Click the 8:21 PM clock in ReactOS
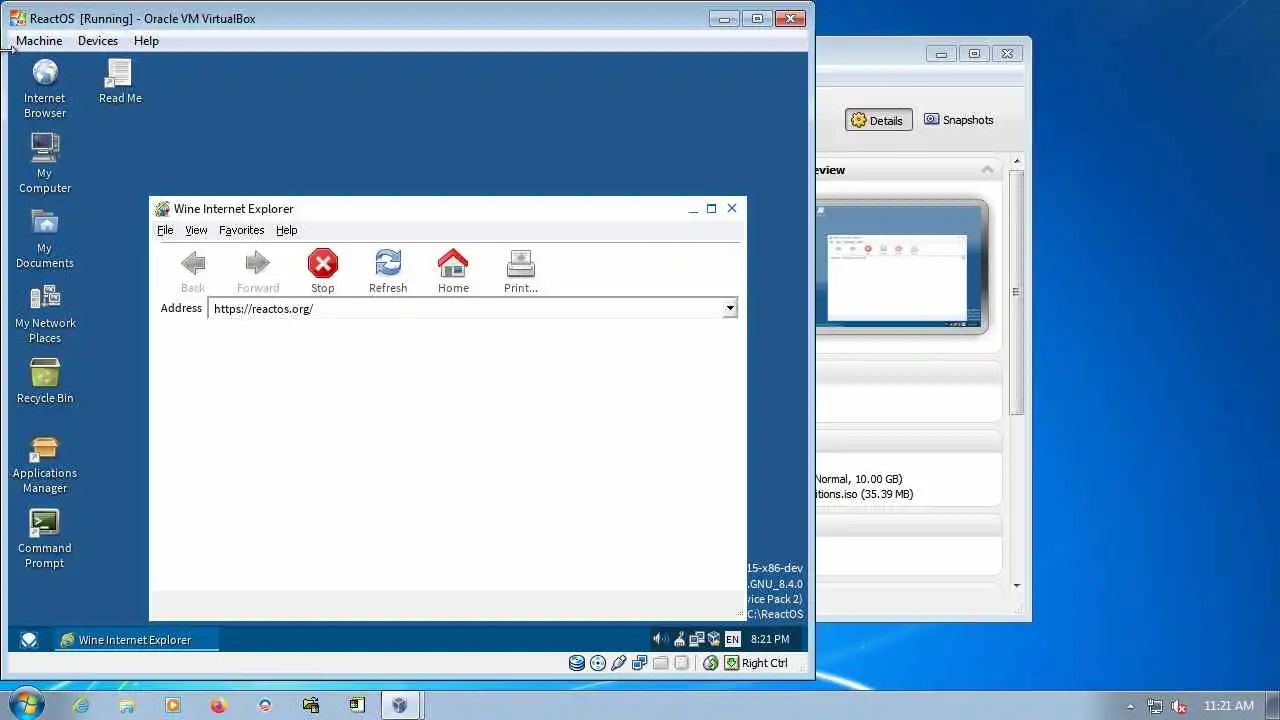 coord(770,639)
